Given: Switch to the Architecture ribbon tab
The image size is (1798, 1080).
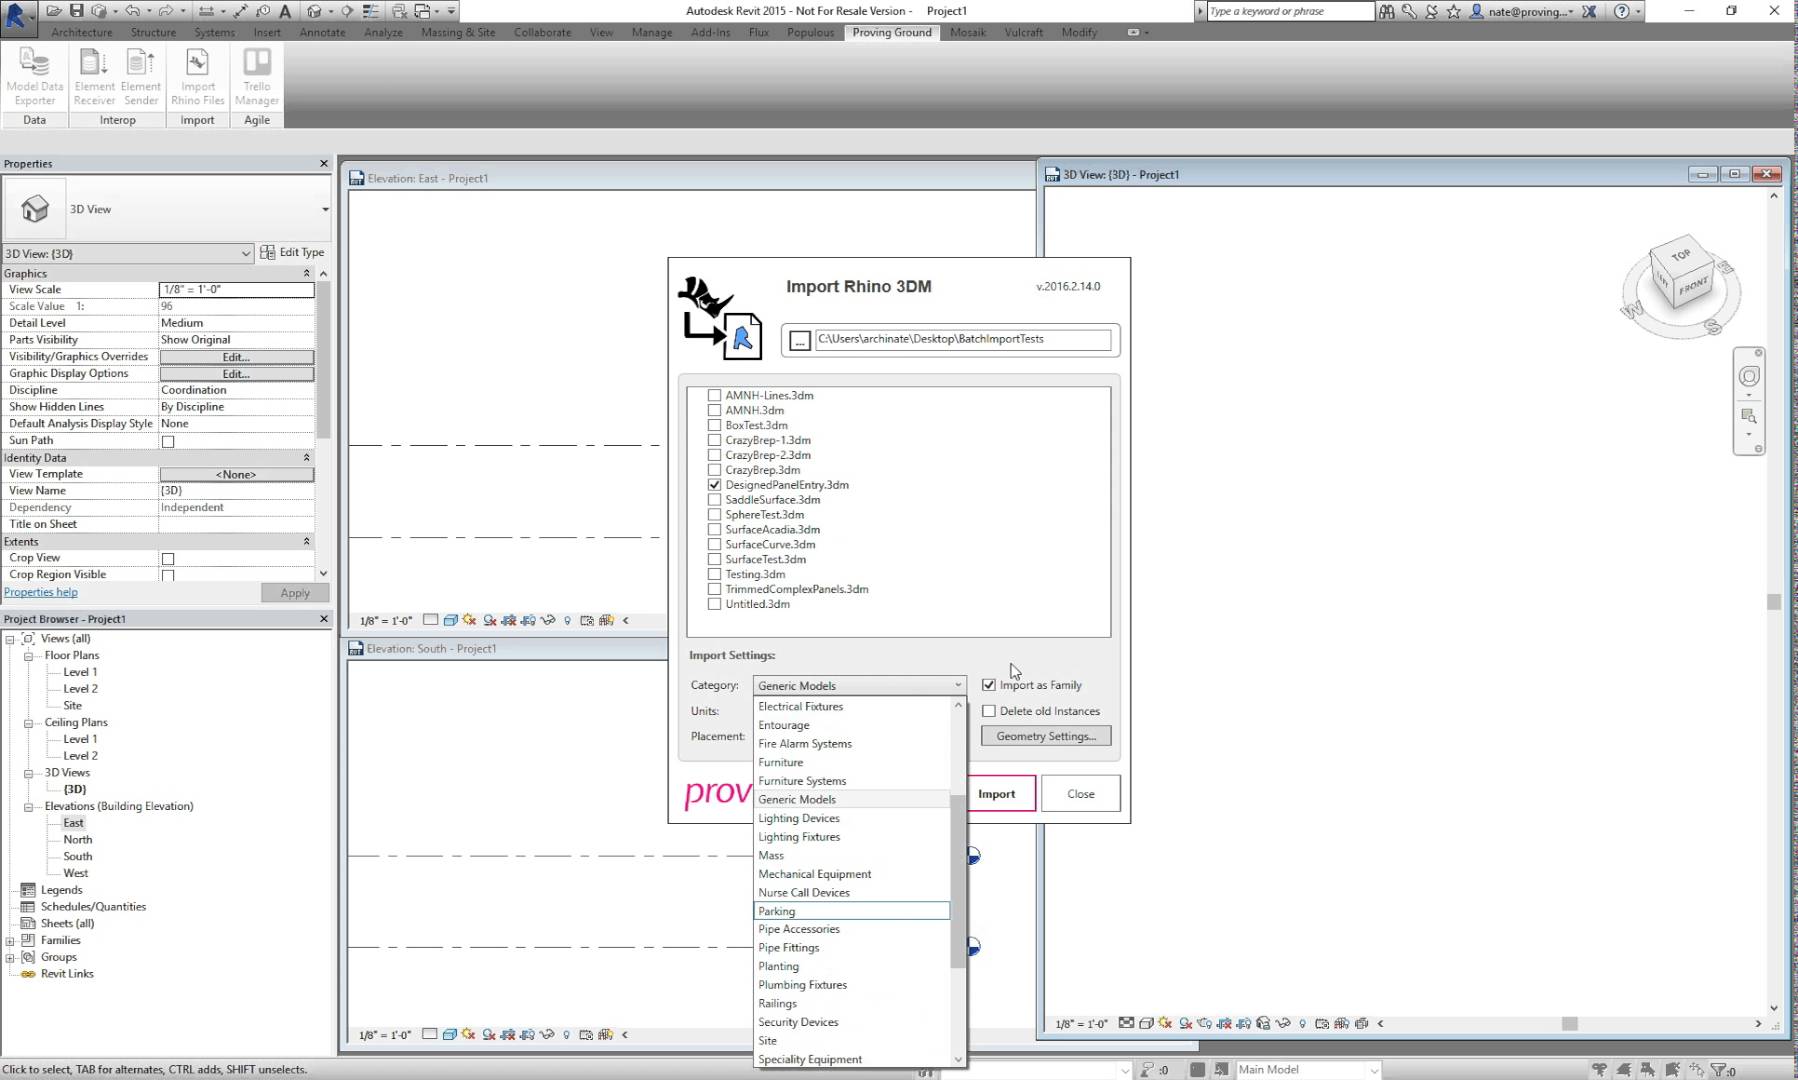Looking at the screenshot, I should (x=81, y=32).
